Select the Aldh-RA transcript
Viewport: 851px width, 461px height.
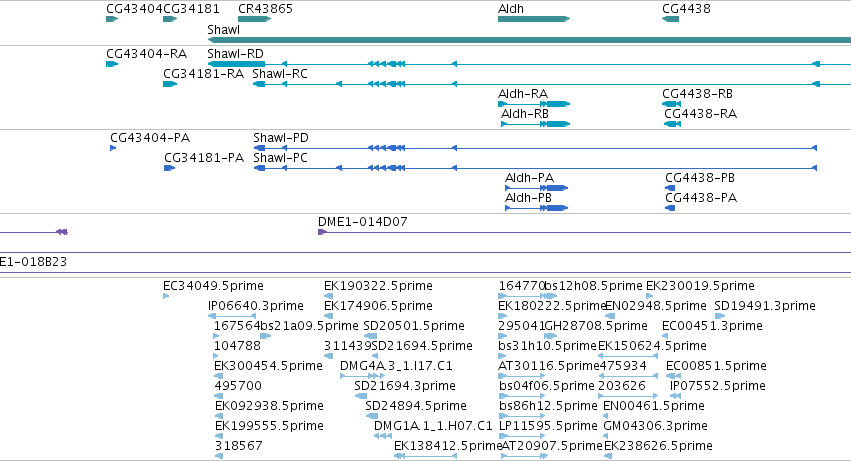534,104
